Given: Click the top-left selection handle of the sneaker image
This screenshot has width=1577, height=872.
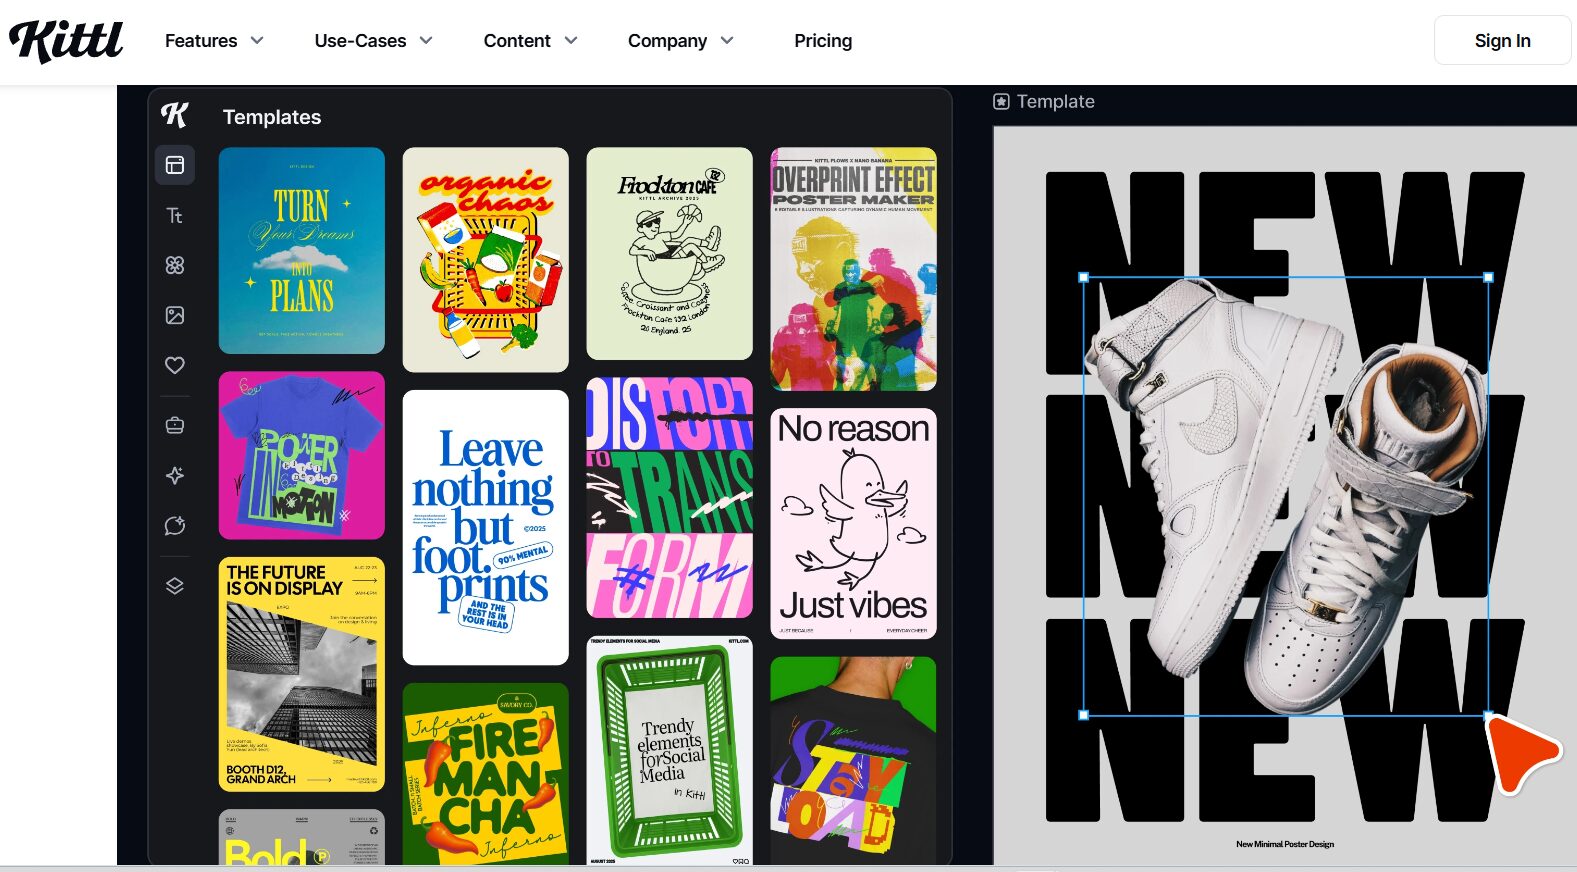Looking at the screenshot, I should (x=1084, y=278).
